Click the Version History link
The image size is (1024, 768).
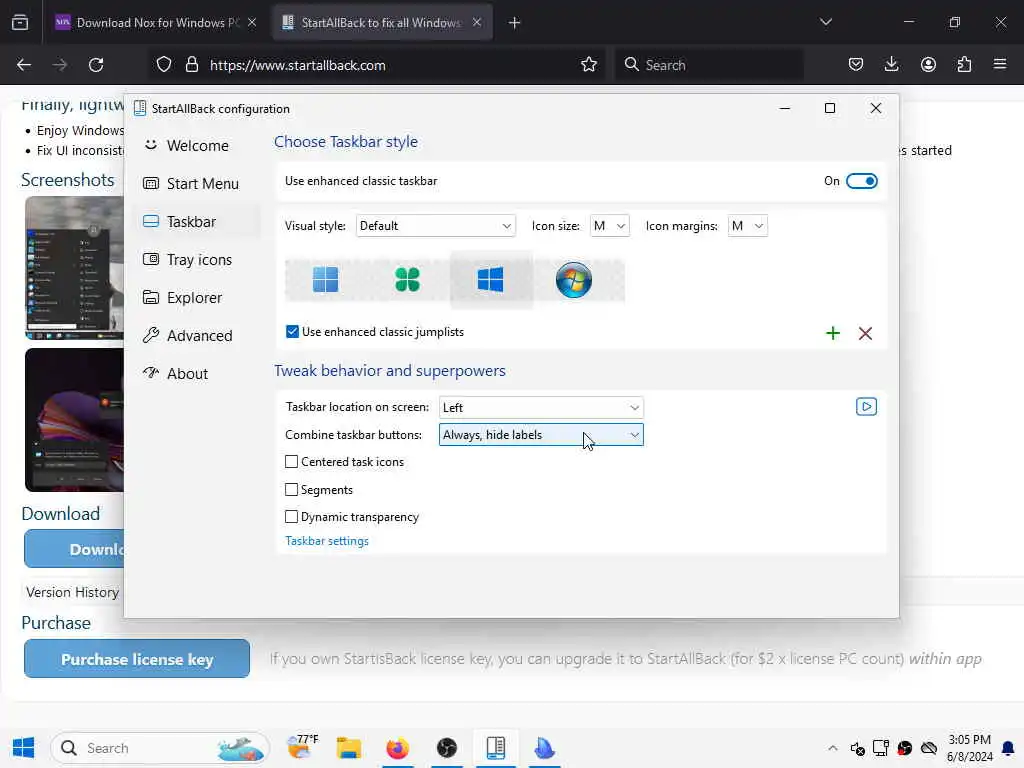pos(72,592)
